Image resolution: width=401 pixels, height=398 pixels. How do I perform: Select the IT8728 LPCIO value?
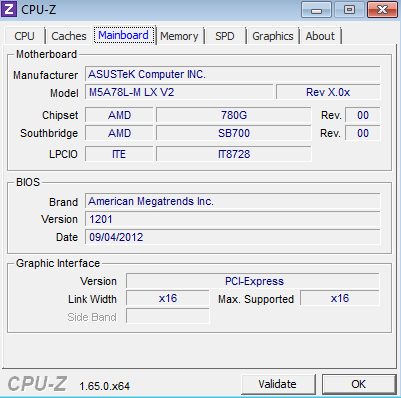[x=234, y=154]
